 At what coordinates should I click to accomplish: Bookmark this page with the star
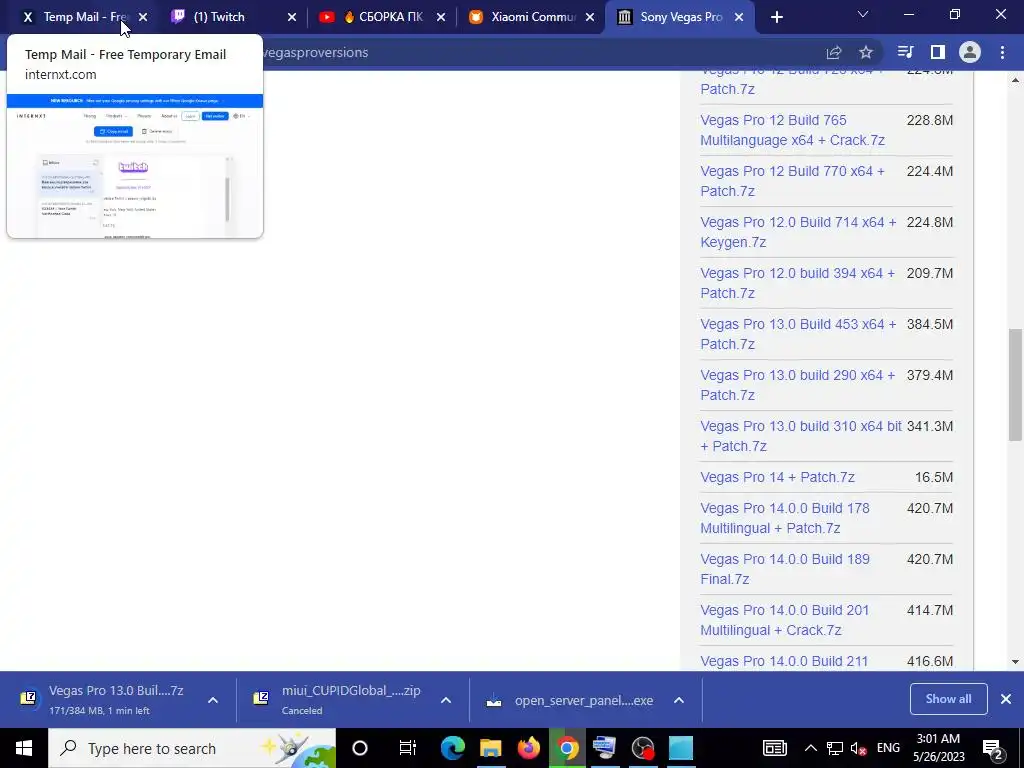tap(866, 52)
